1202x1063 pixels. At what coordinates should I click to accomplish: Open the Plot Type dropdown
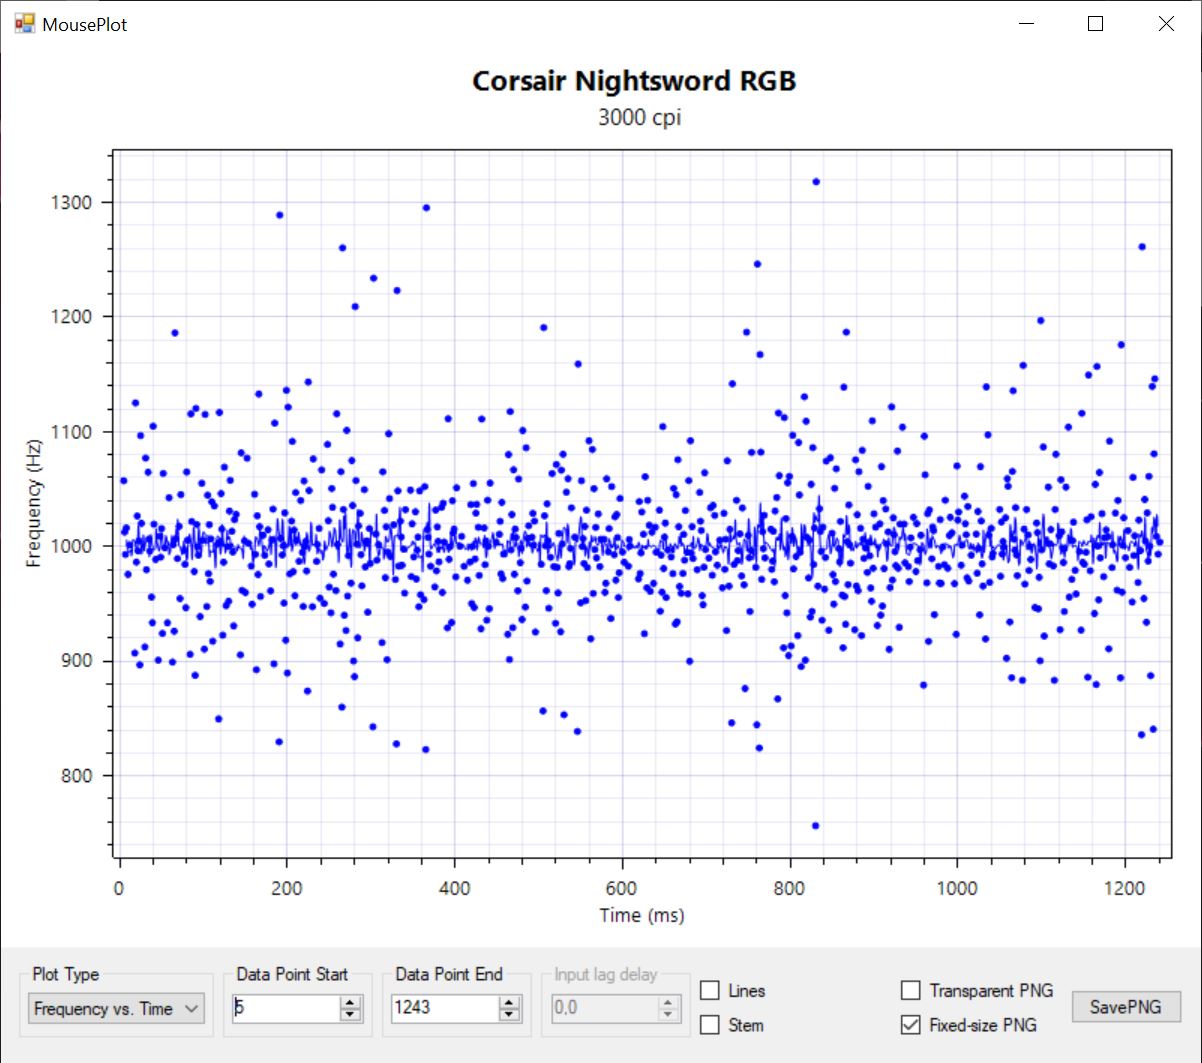[x=116, y=1009]
